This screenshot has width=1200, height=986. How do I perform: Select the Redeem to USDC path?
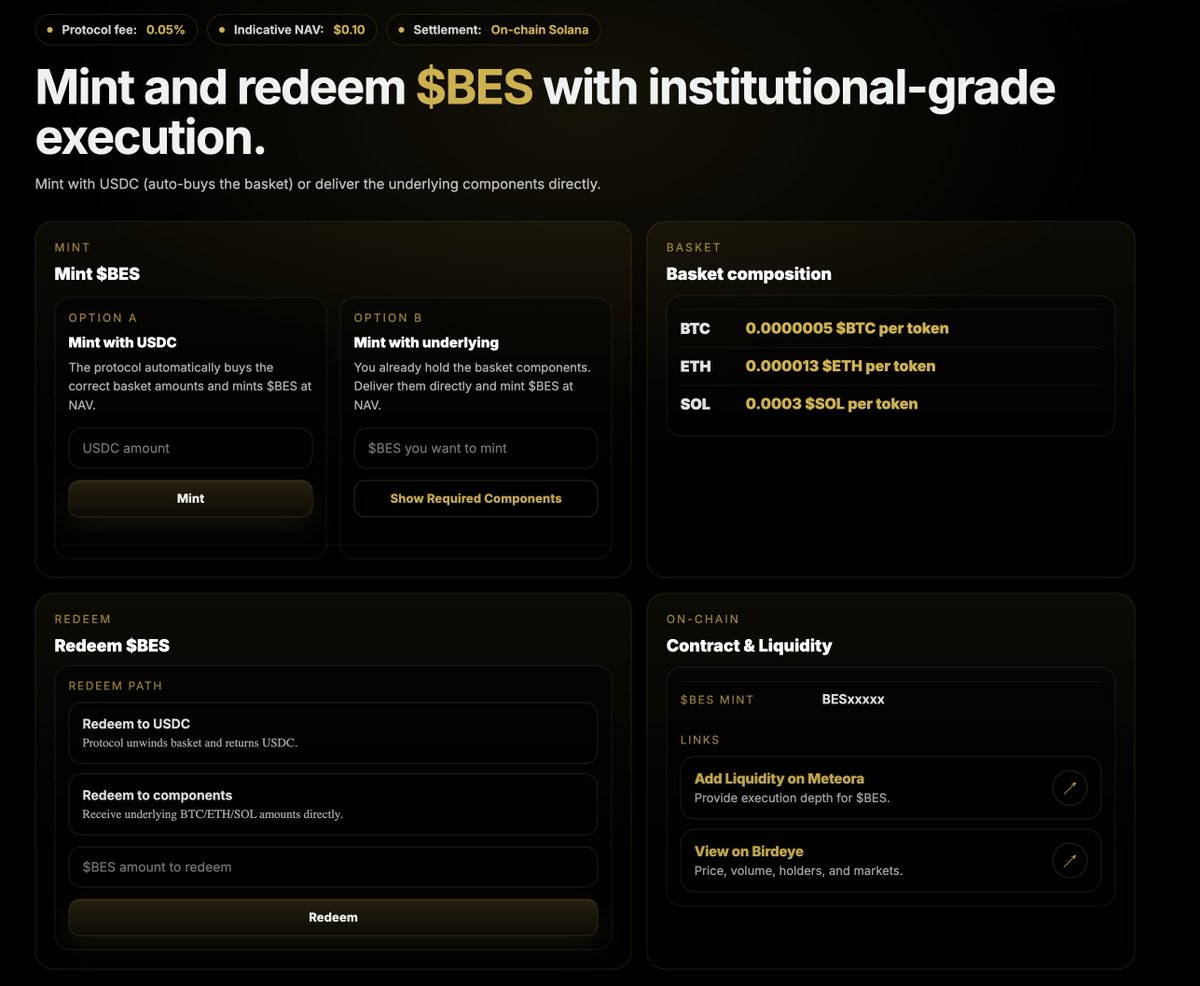(x=333, y=732)
